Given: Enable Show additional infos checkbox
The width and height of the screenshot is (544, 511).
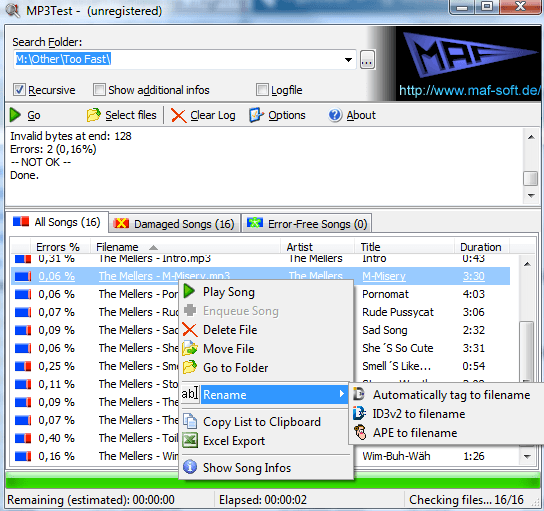Looking at the screenshot, I should 99,90.
